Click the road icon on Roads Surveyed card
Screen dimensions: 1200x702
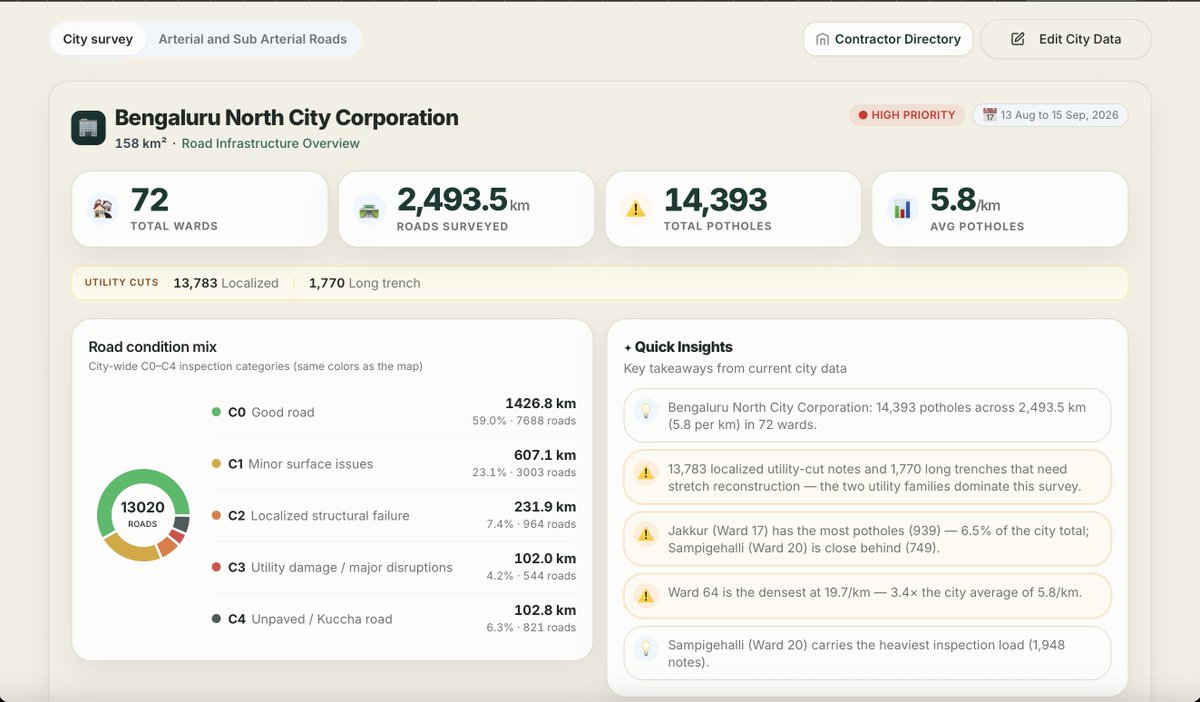(x=369, y=209)
